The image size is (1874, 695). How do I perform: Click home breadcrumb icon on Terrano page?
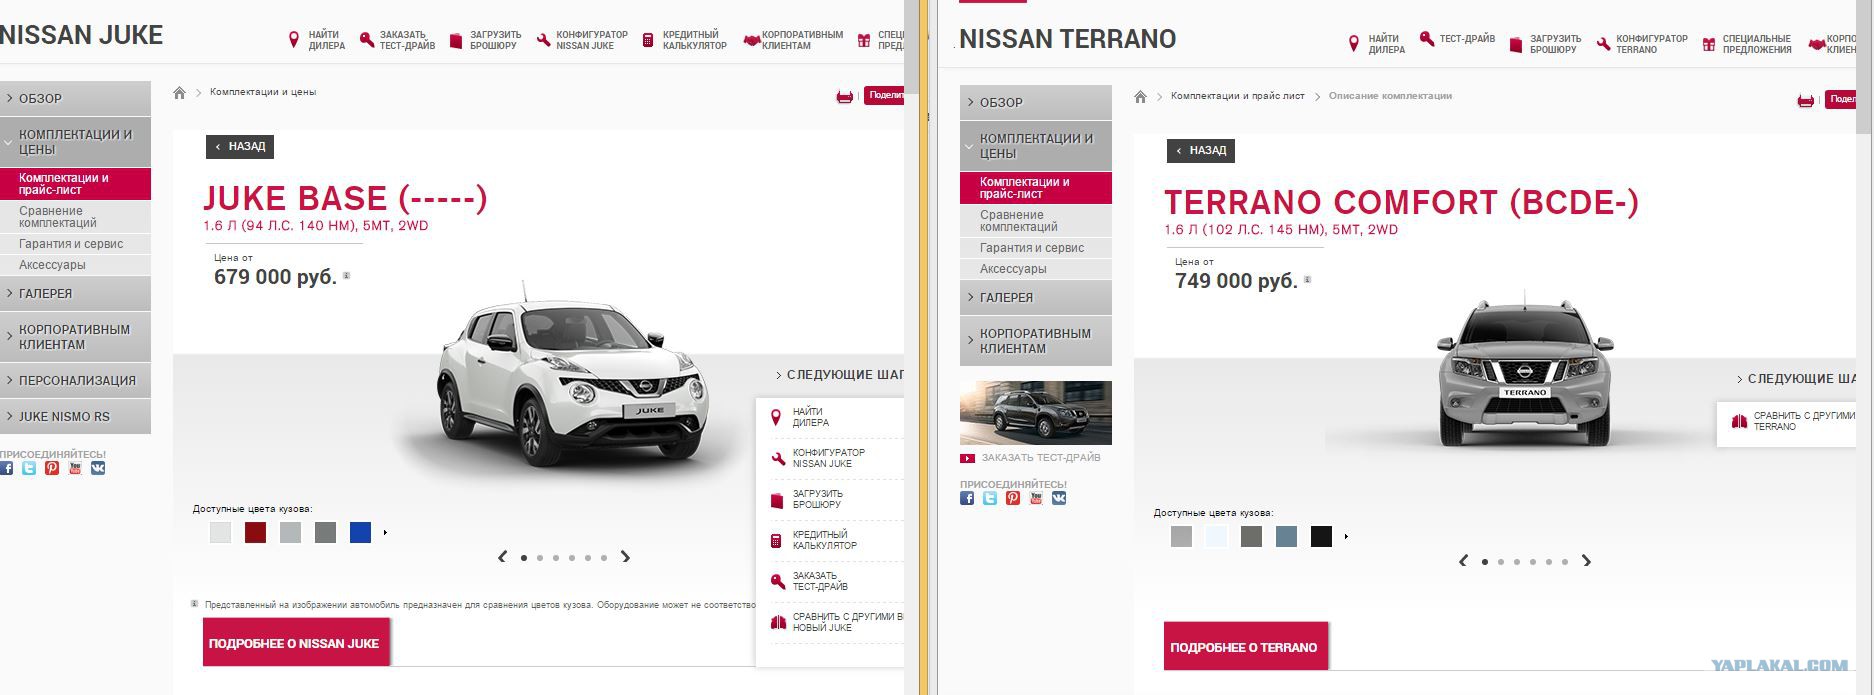pos(1140,96)
